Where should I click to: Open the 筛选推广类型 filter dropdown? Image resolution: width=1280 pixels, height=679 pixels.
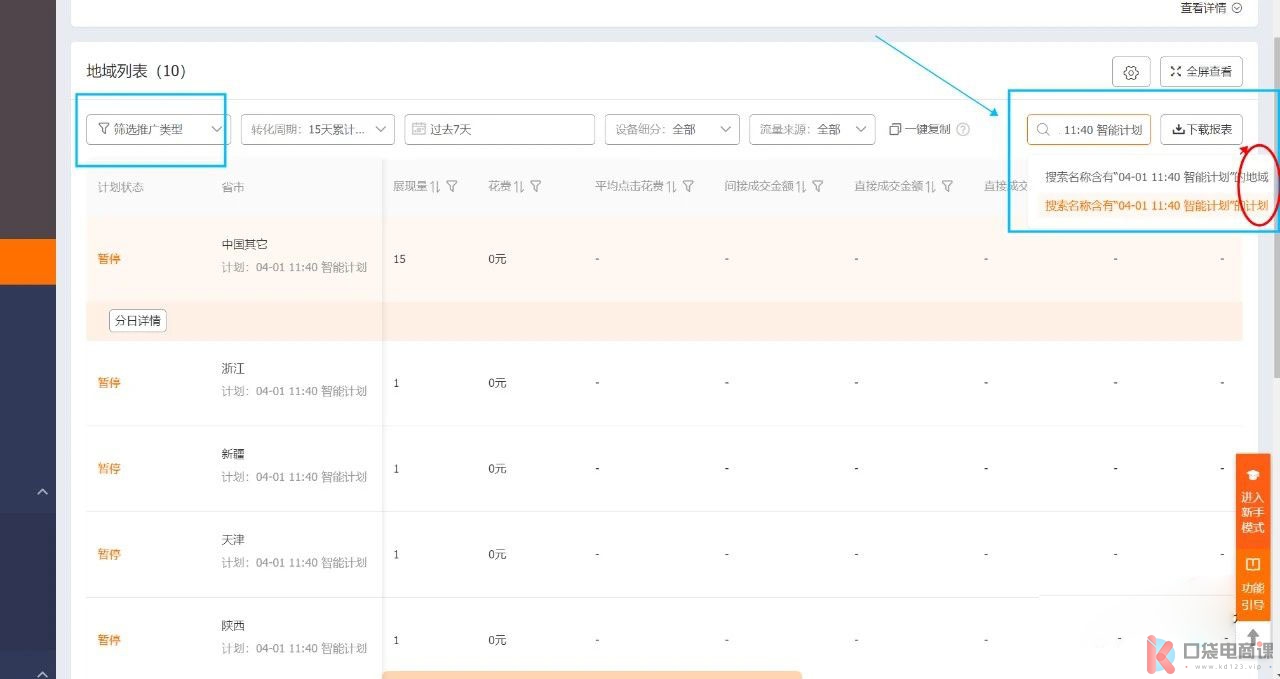157,129
